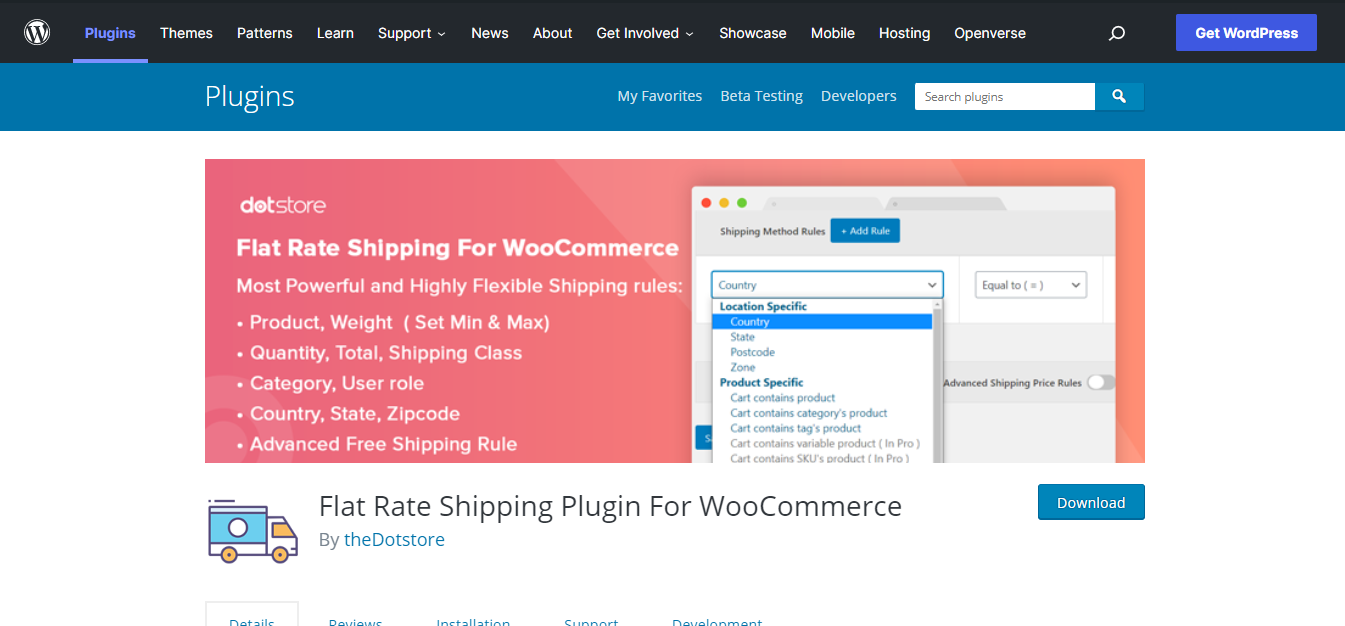Viewport: 1345px width, 626px height.
Task: Click the plugin title heading text
Action: tap(610, 506)
